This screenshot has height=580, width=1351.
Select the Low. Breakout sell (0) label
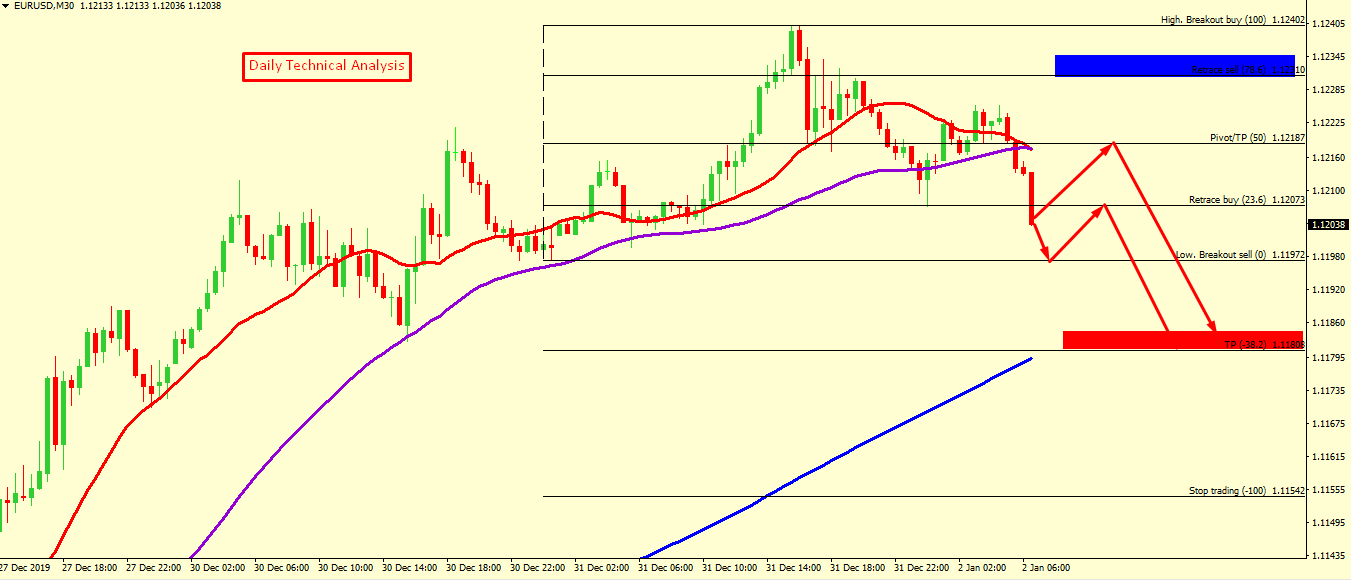1220,255
